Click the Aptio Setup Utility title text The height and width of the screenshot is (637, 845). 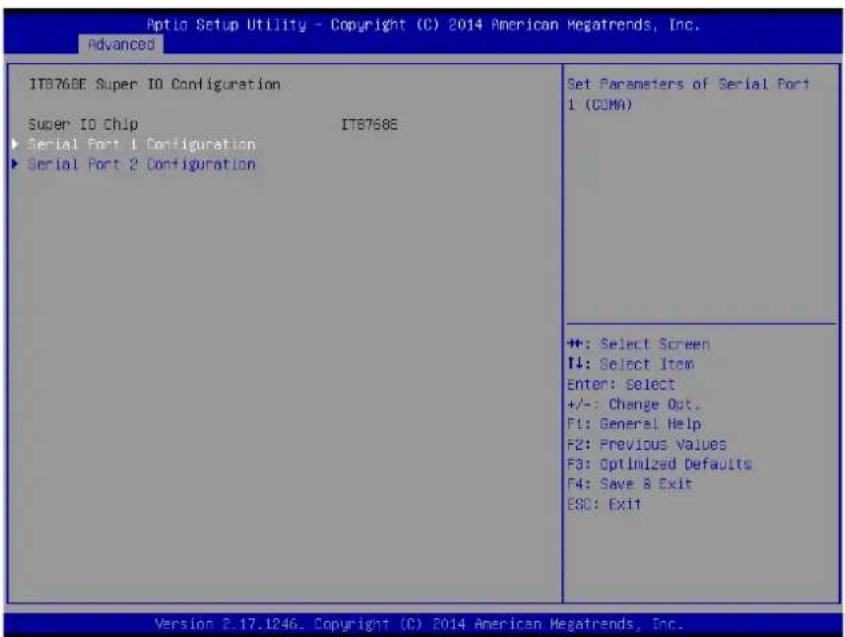pyautogui.click(x=423, y=25)
